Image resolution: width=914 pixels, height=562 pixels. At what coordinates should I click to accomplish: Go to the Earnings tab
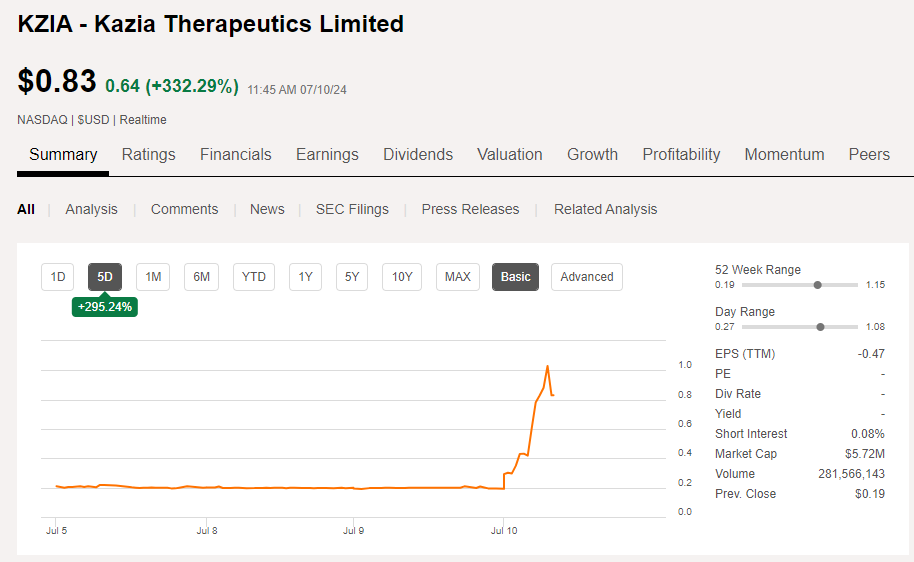click(327, 155)
